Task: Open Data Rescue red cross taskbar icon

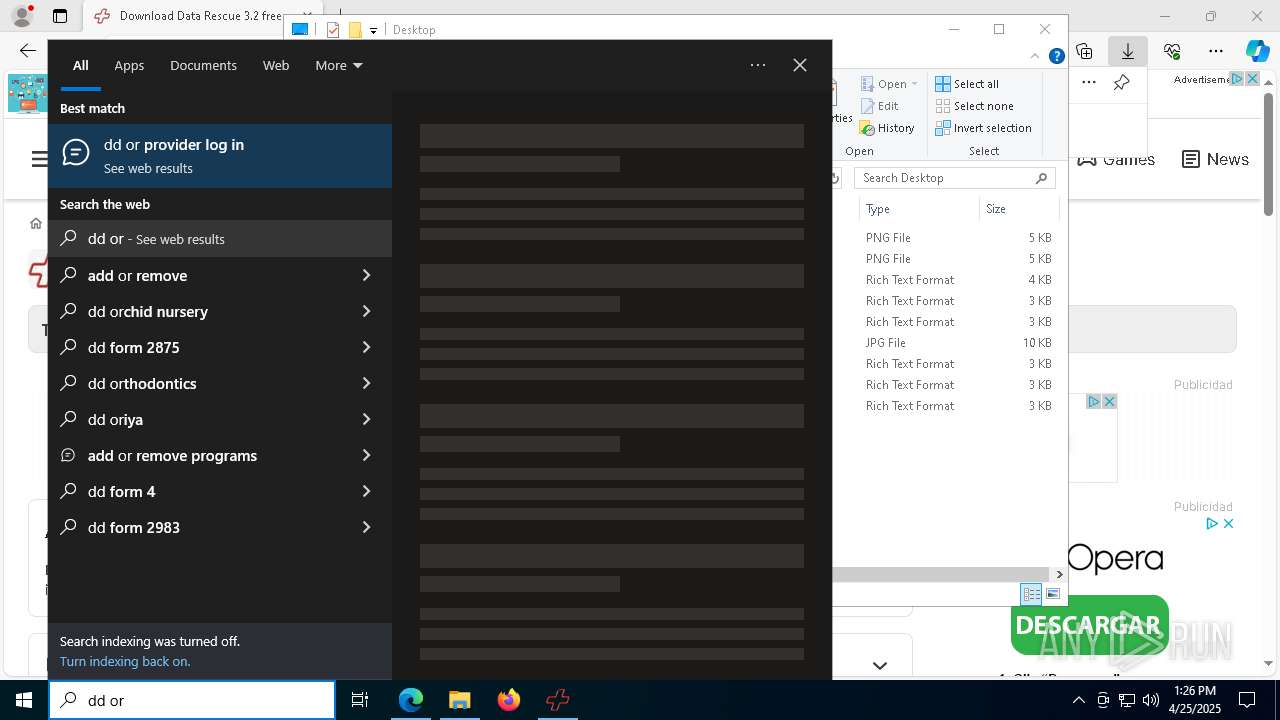Action: point(557,700)
